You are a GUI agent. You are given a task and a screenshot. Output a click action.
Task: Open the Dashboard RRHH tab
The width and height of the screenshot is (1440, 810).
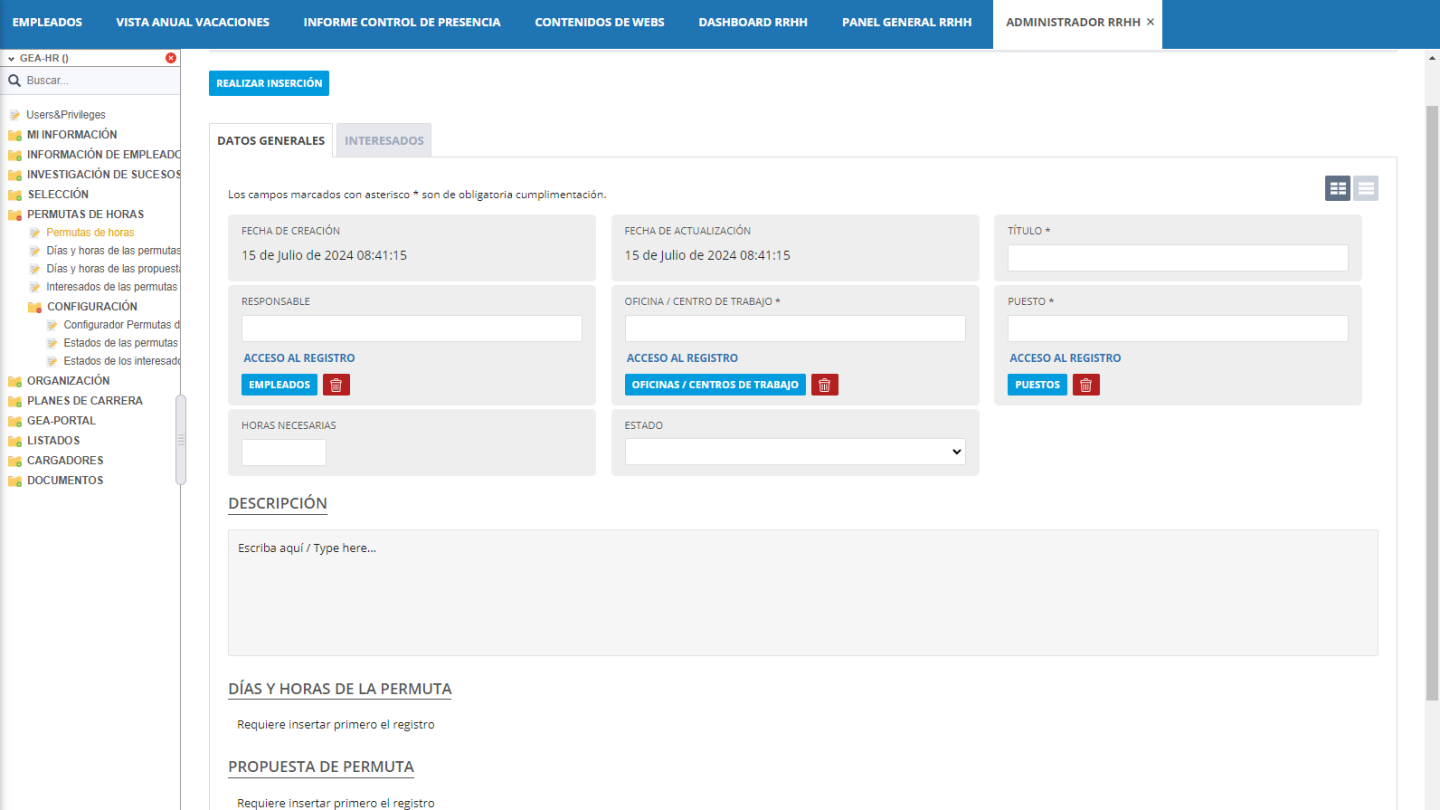coord(752,22)
